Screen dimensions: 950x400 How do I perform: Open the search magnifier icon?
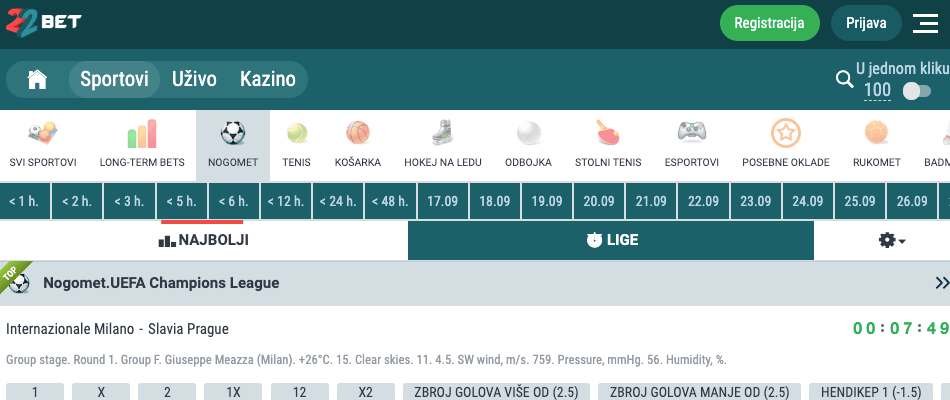coord(844,80)
